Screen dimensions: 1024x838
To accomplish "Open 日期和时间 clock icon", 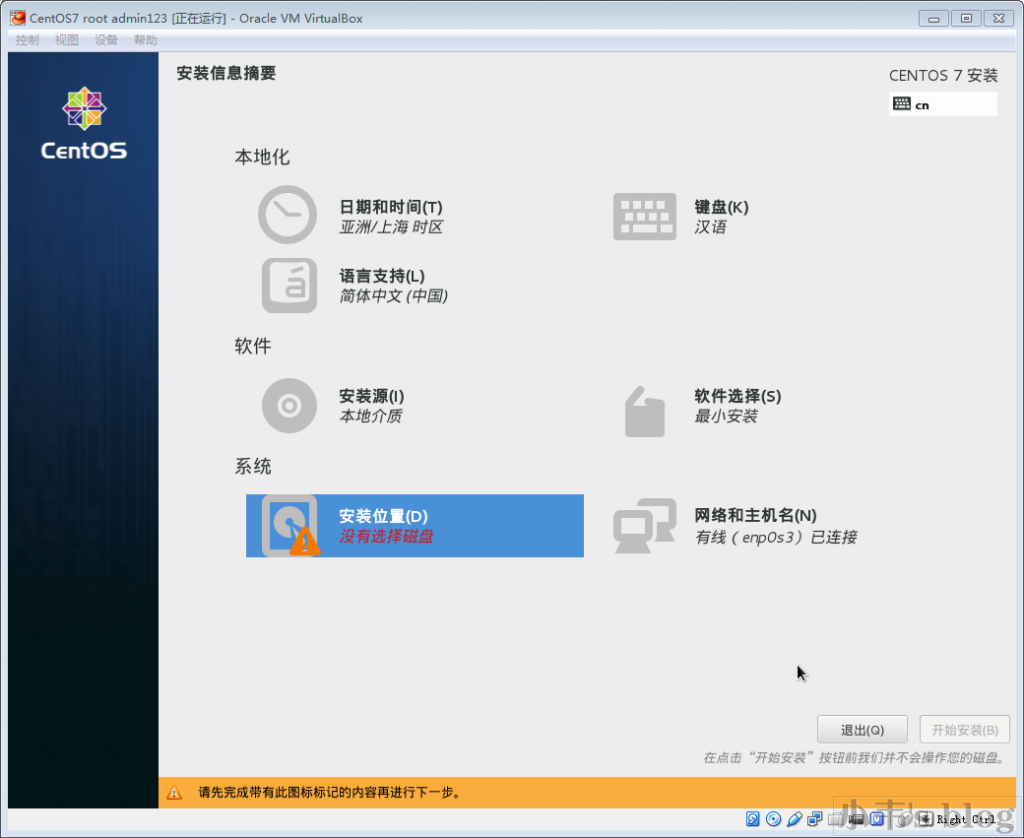I will click(287, 215).
